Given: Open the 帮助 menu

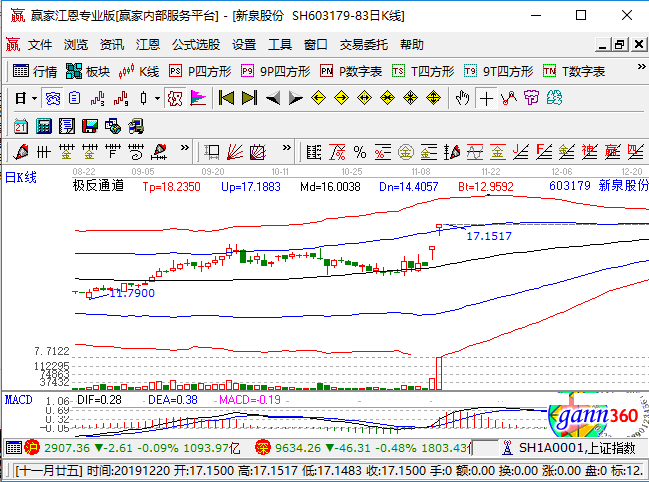Looking at the screenshot, I should tap(412, 45).
